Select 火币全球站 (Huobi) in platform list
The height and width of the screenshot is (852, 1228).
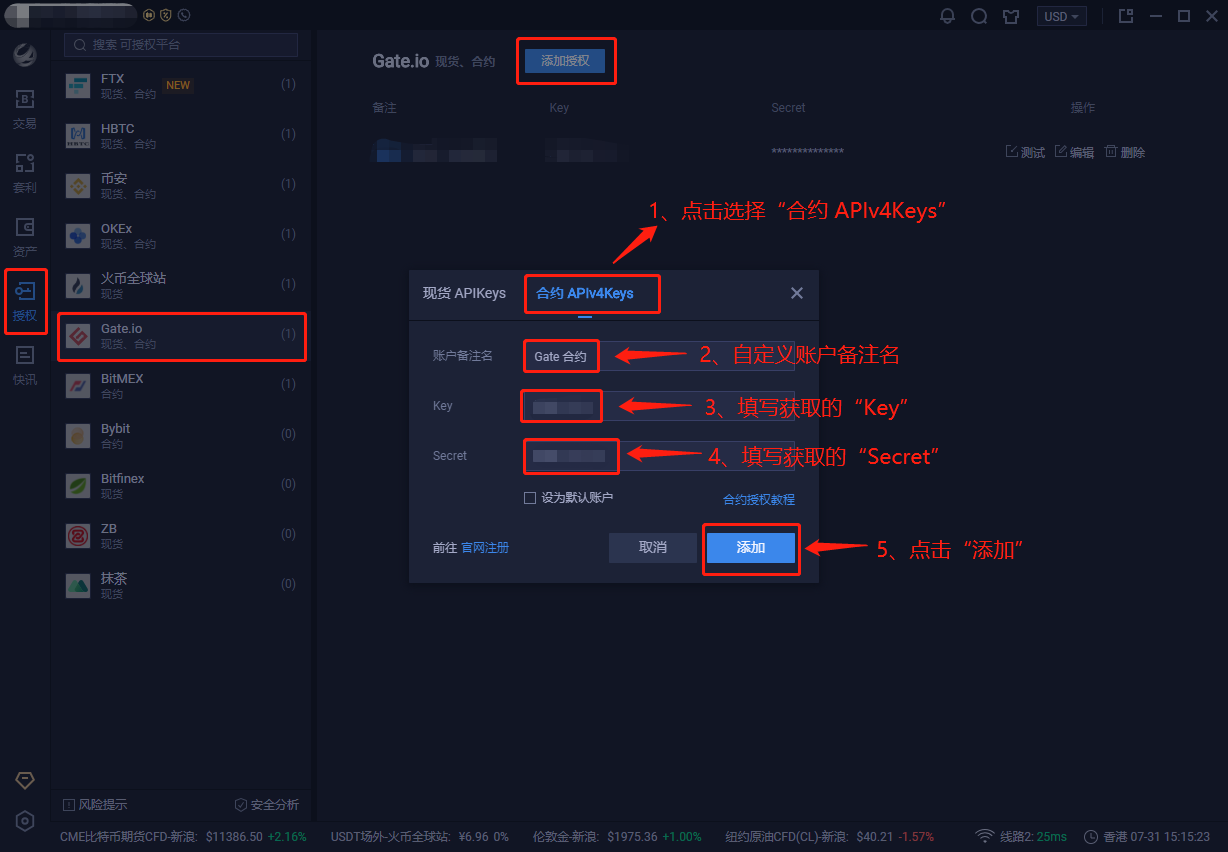(181, 286)
